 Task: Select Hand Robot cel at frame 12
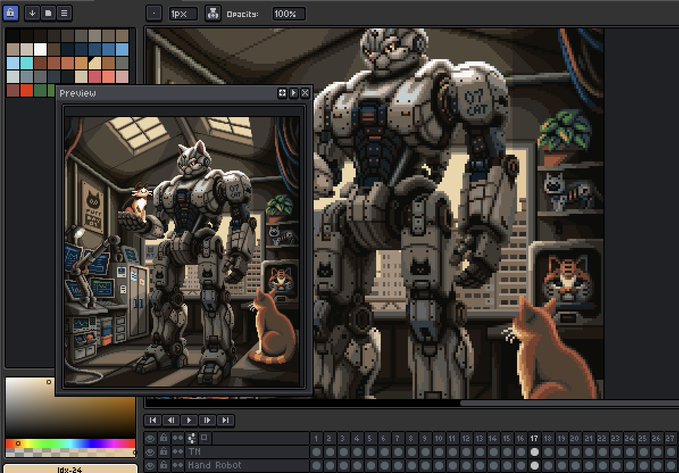[x=466, y=466]
